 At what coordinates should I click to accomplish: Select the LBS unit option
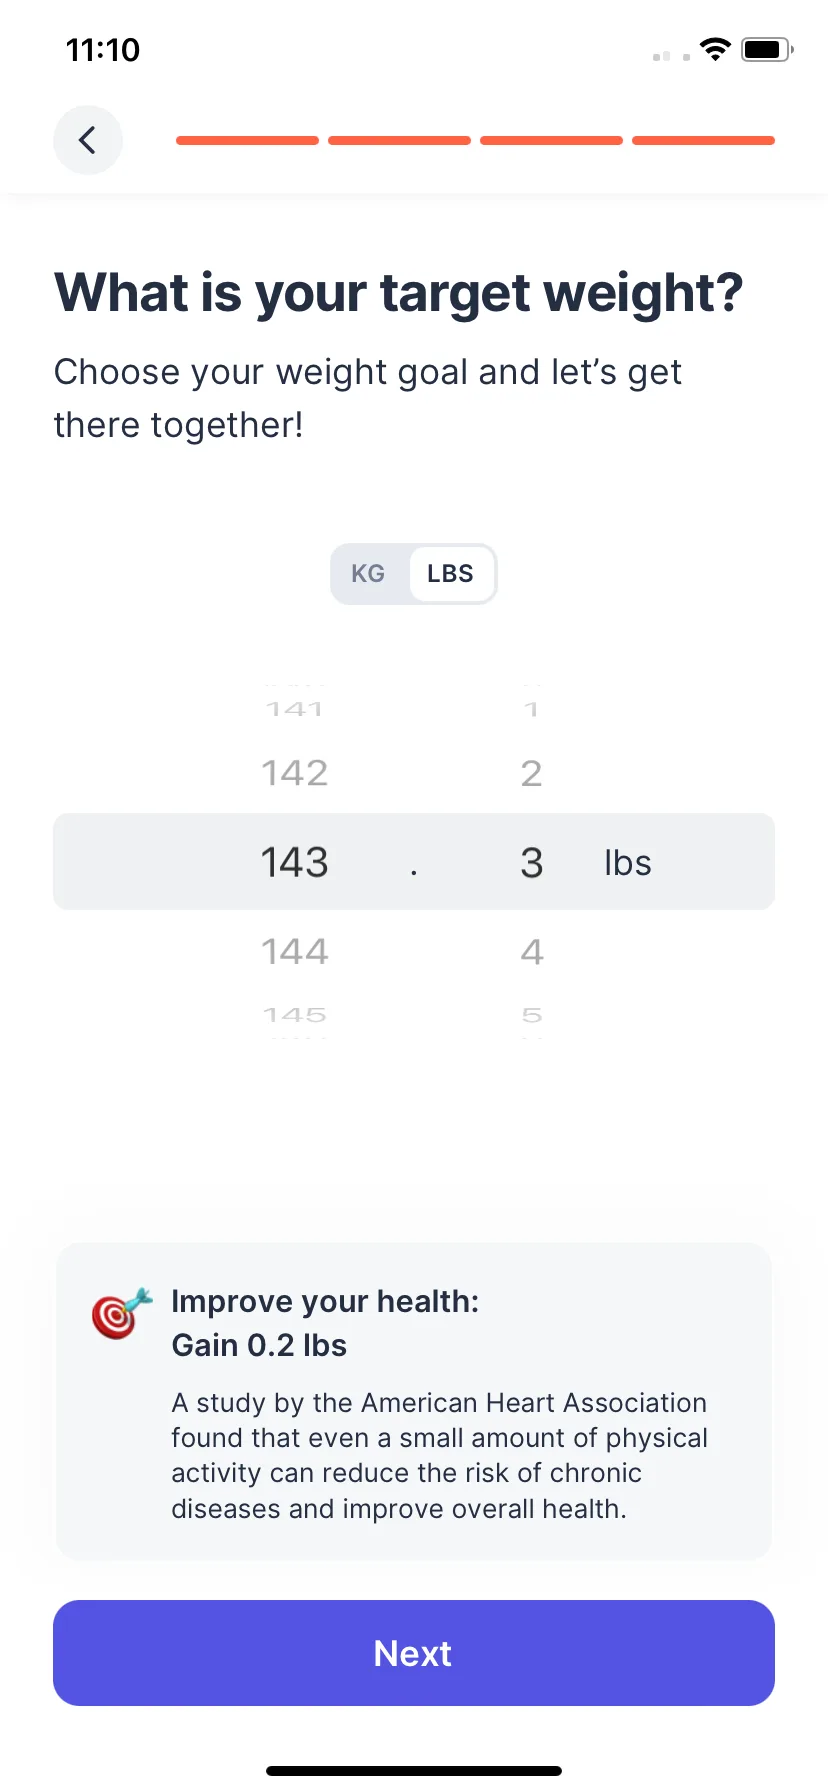point(451,574)
